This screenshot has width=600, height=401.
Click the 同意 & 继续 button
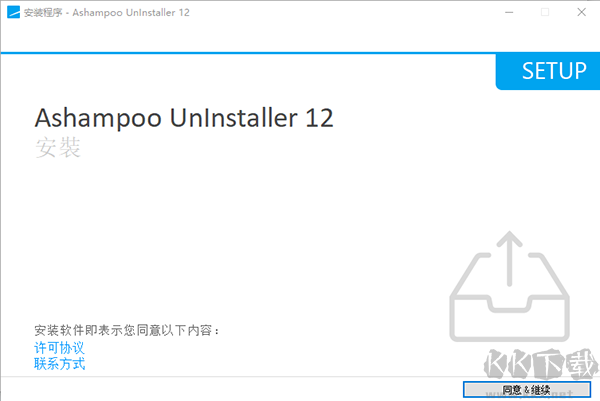pyautogui.click(x=527, y=390)
